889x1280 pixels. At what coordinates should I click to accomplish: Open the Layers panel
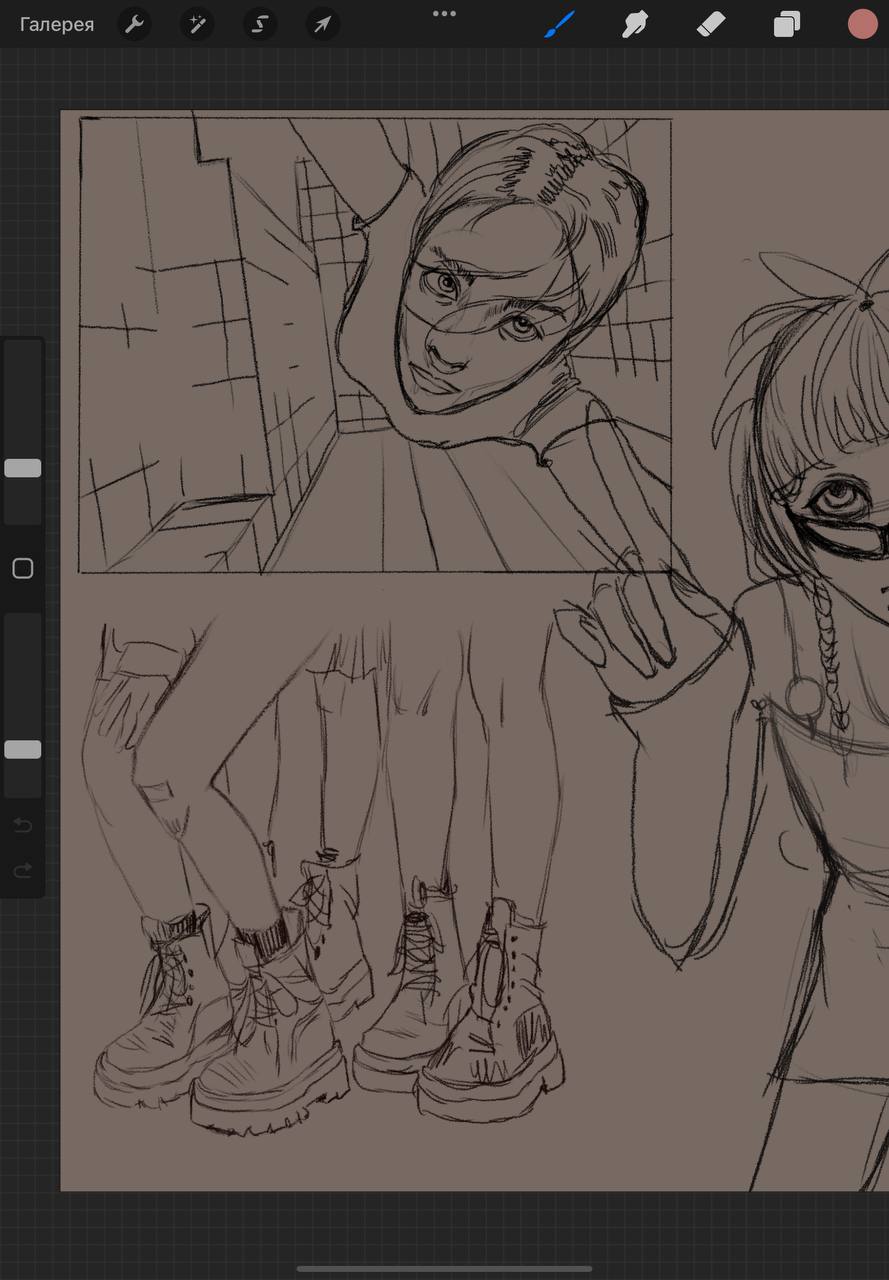coord(787,24)
